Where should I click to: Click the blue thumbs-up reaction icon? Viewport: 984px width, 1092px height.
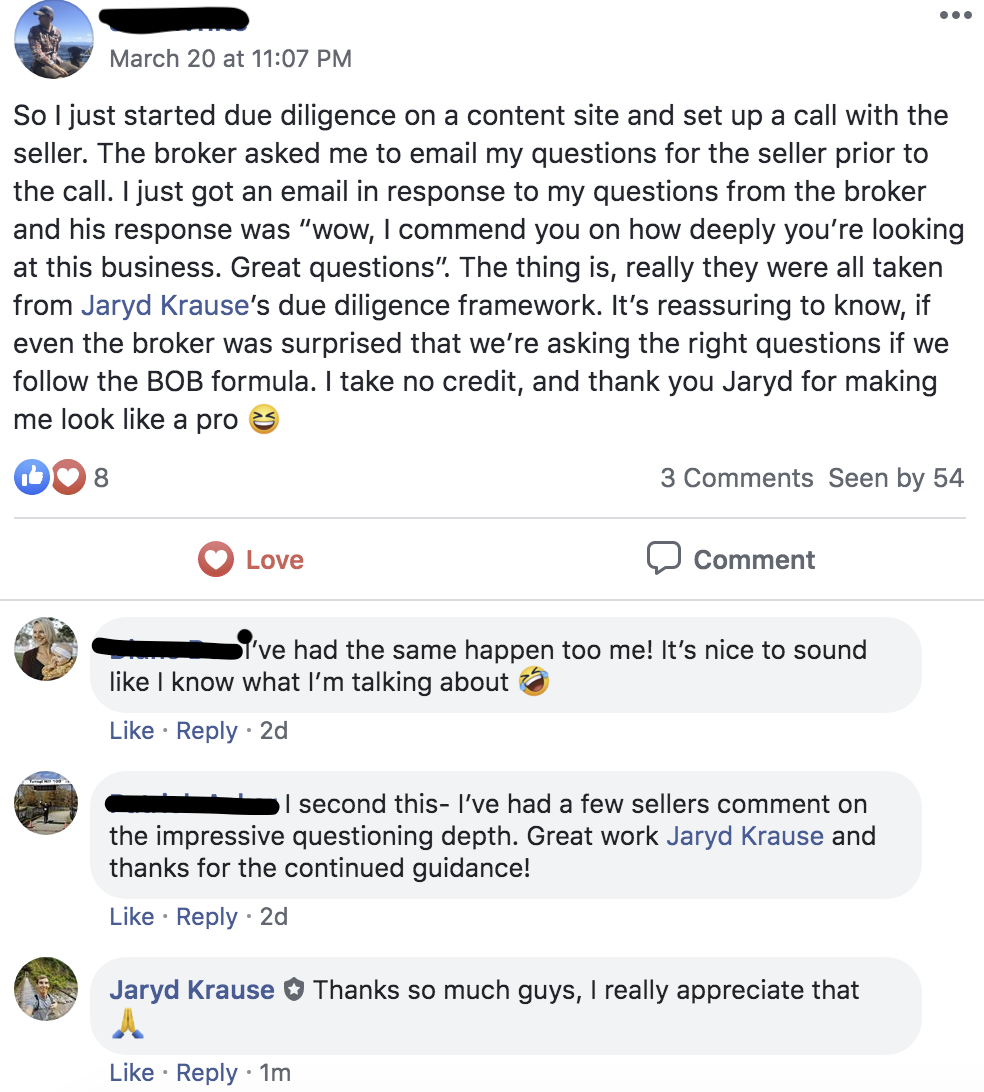pyautogui.click(x=30, y=478)
